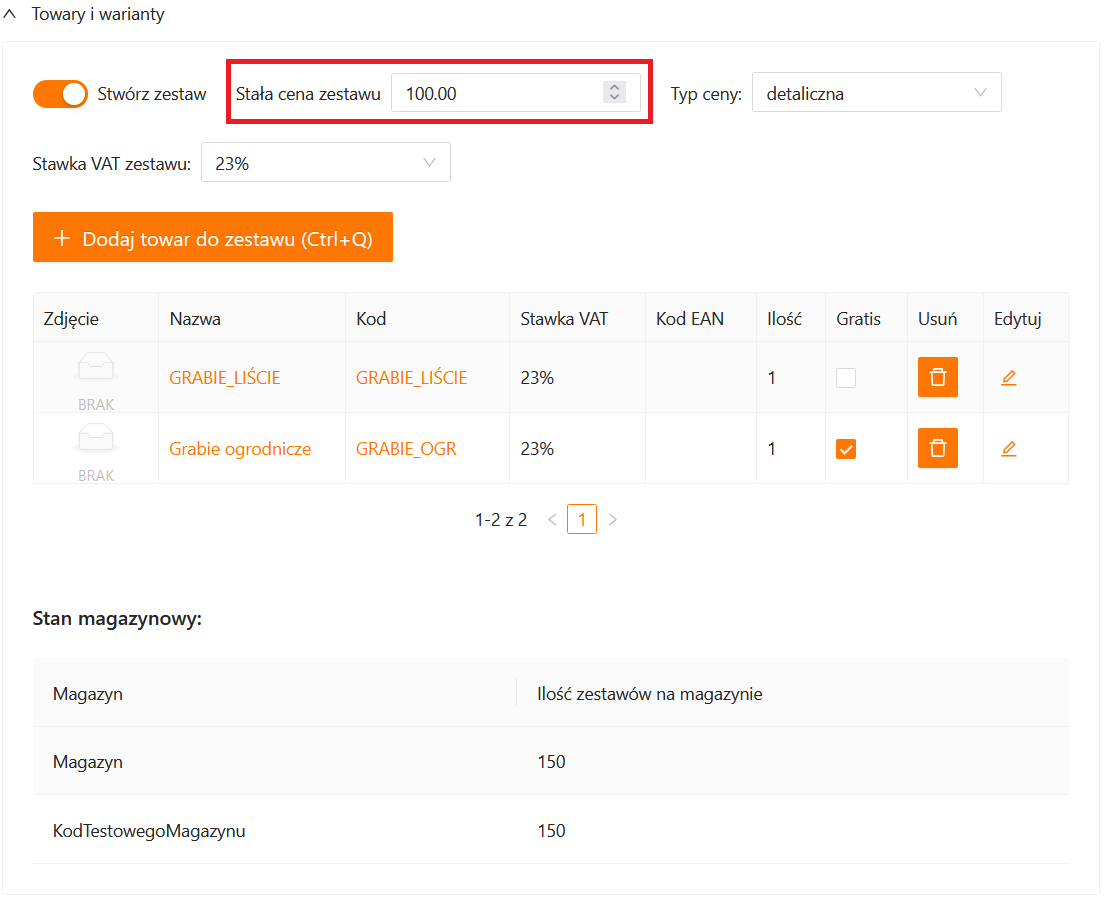Collapse the Towary i warianty section

coord(10,15)
